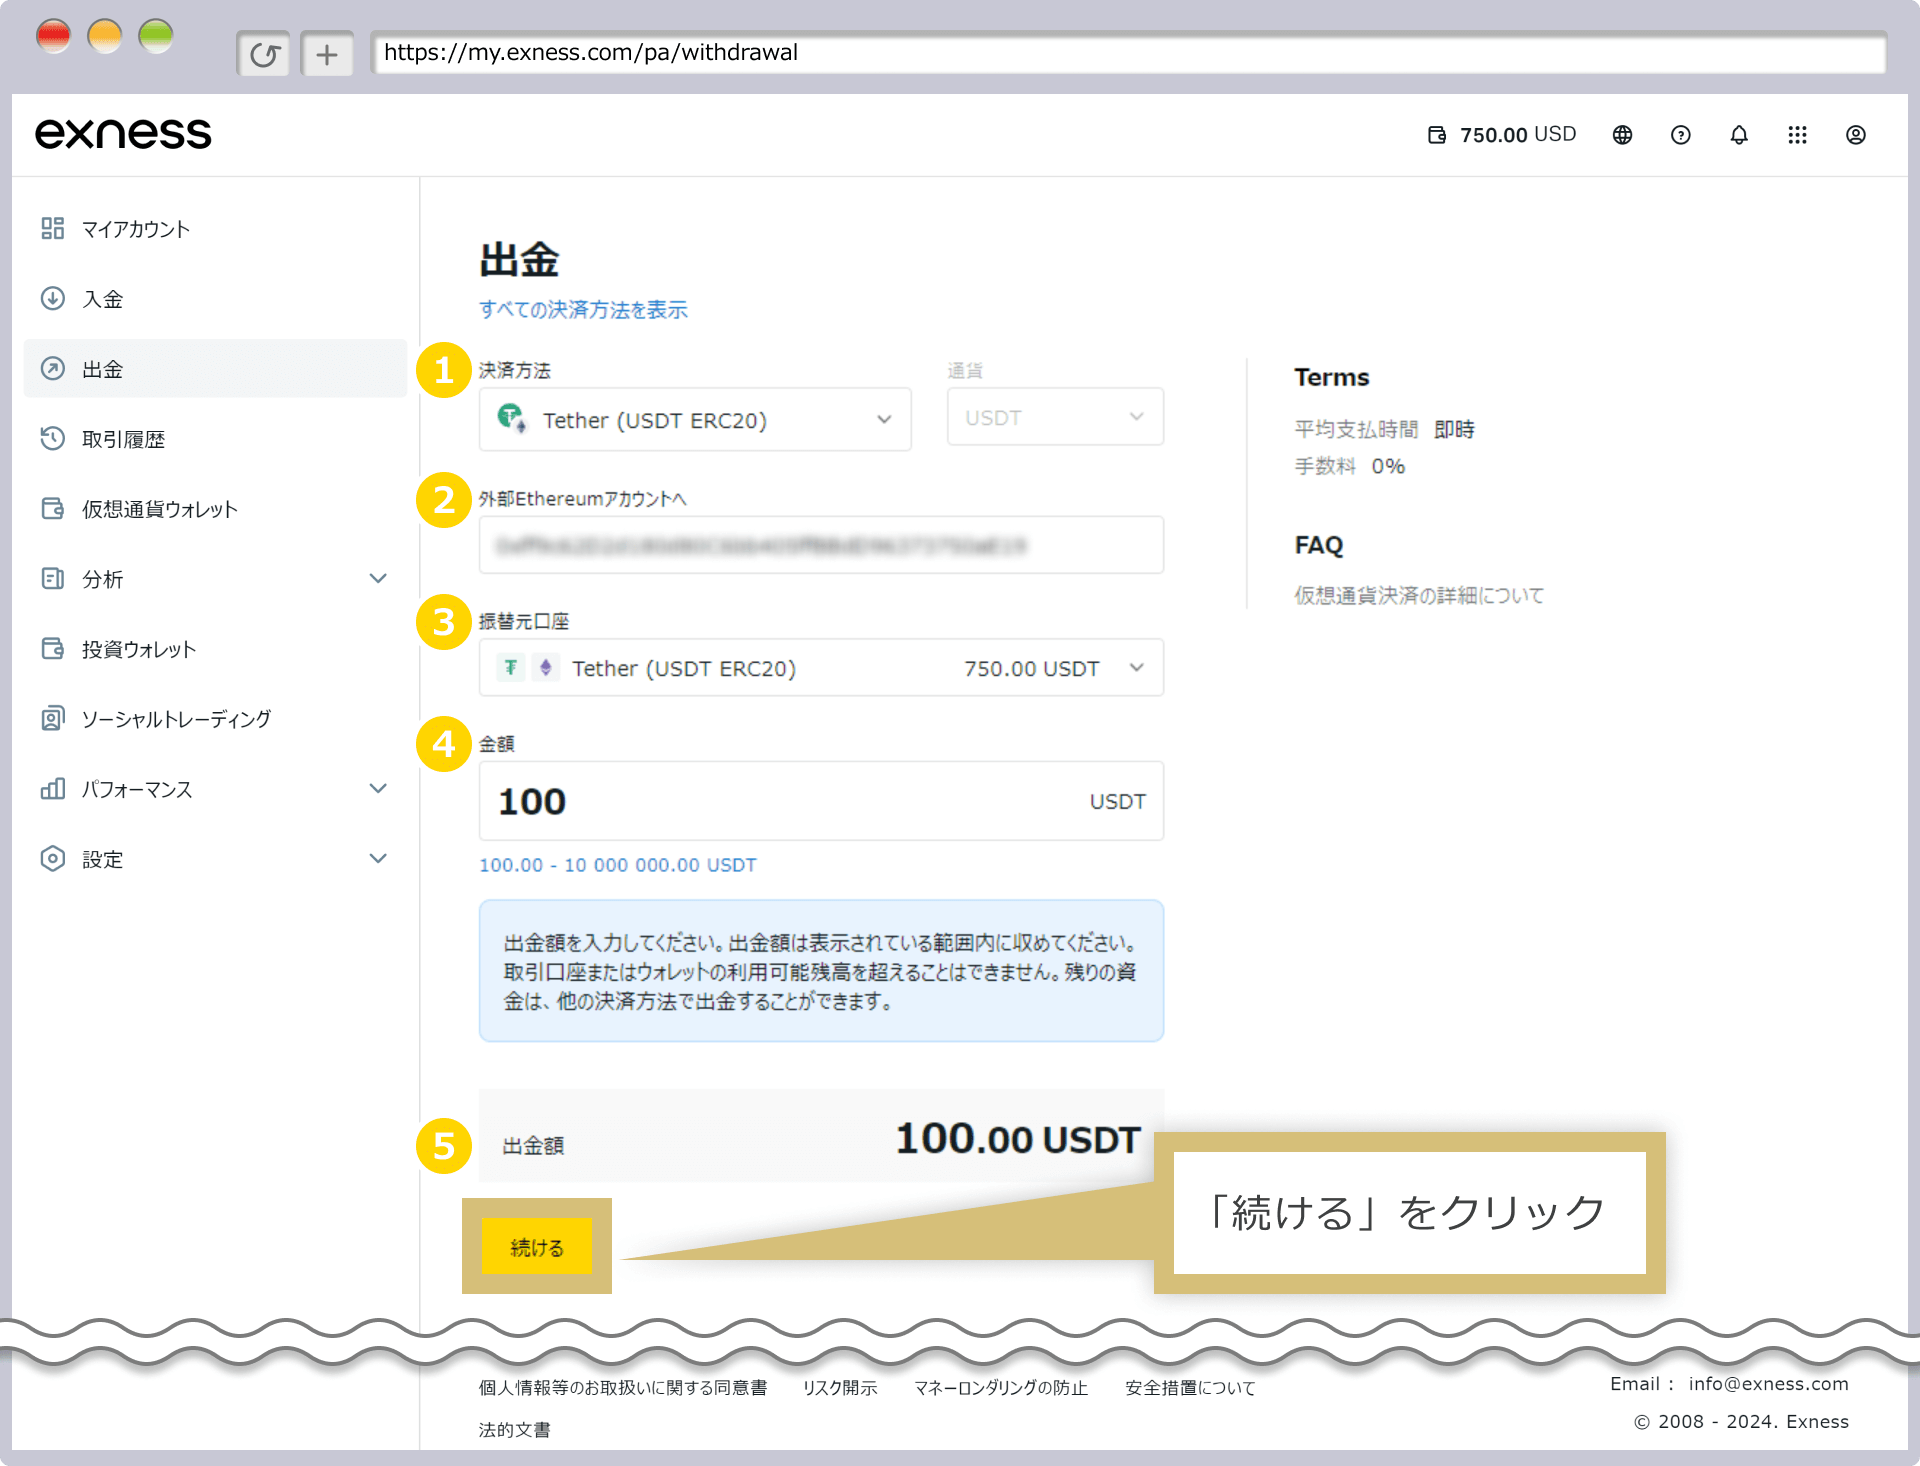Click the マイアカウント dashboard icon

click(53, 229)
